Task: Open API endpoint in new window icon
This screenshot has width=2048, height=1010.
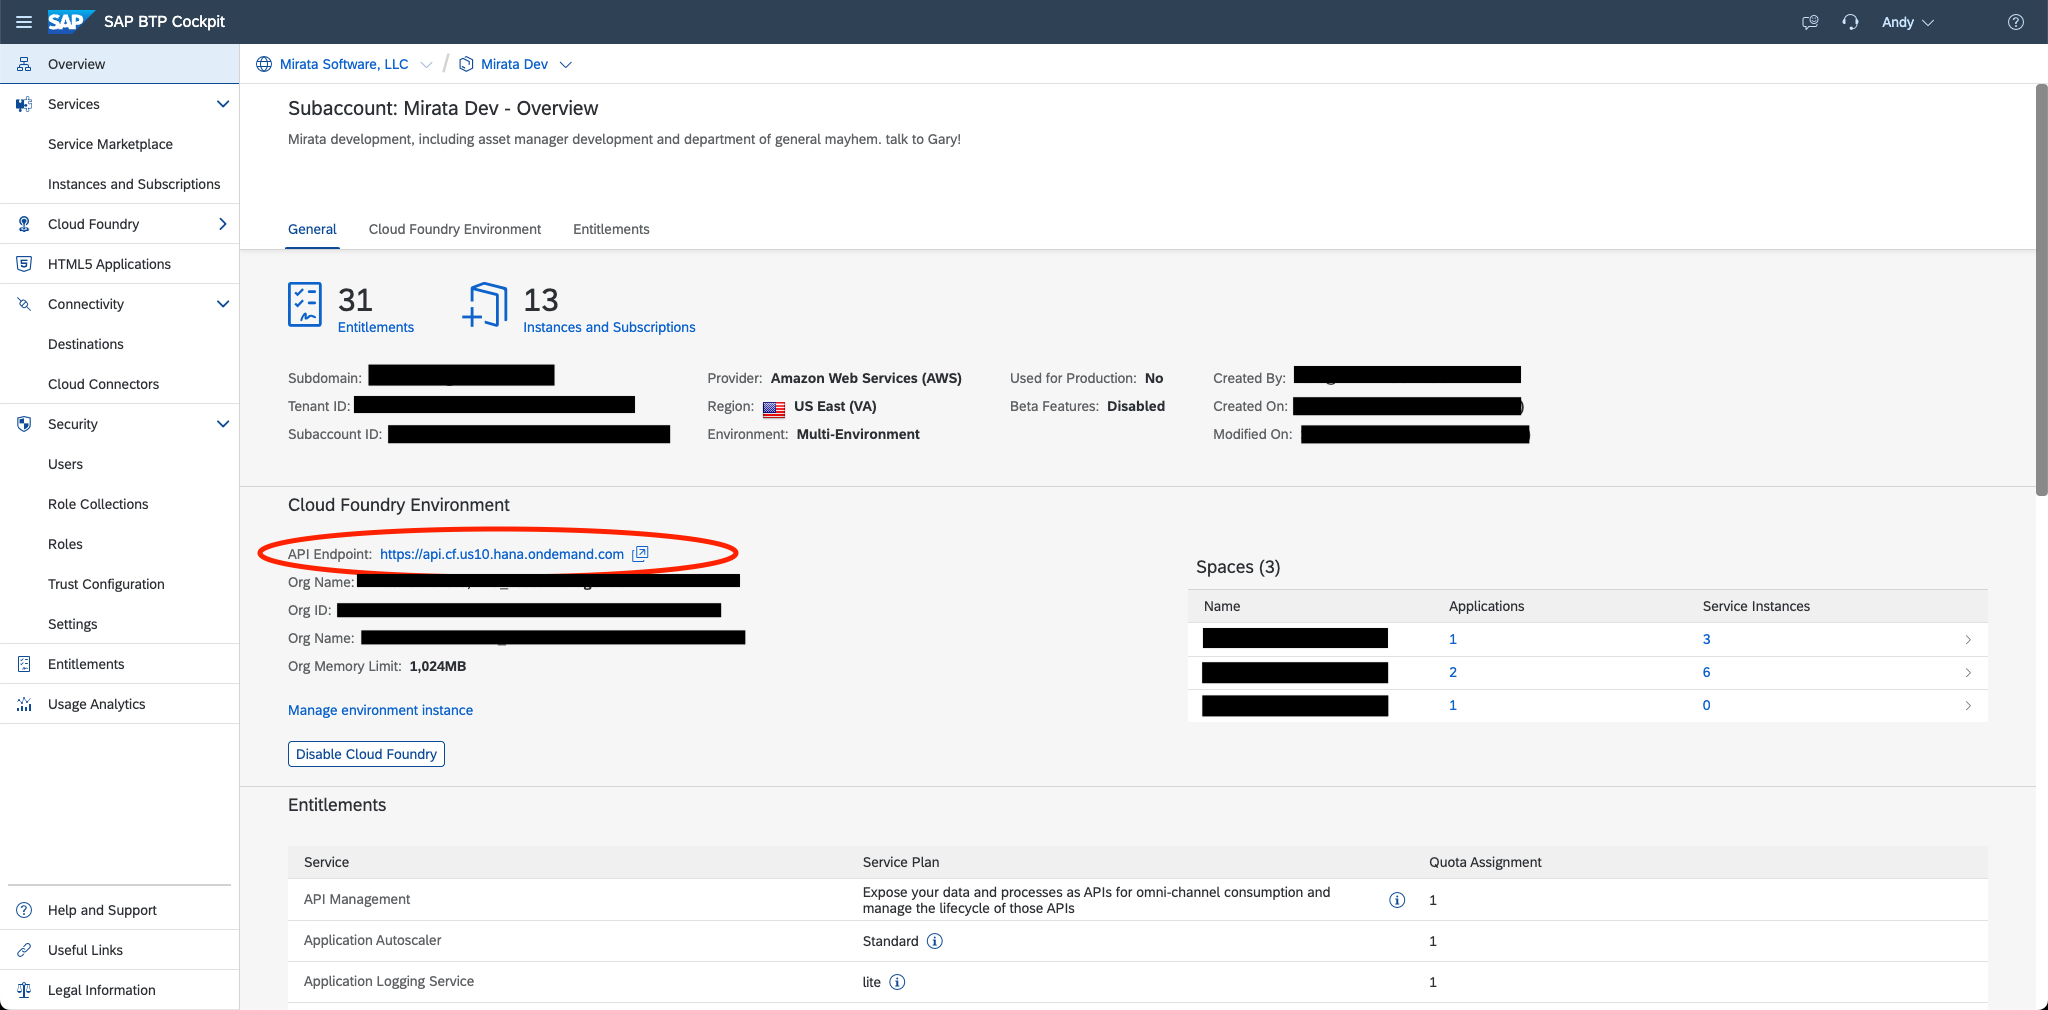Action: coord(640,553)
